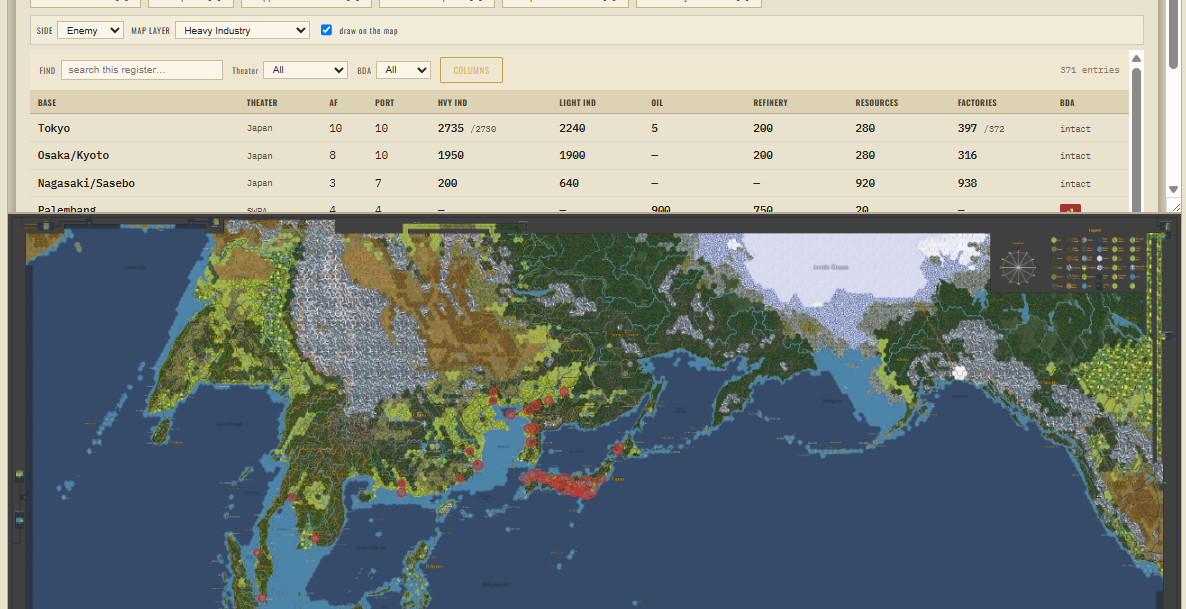Screen dimensions: 1186x609
Task: Sort by the BDA column header
Action: point(1067,103)
